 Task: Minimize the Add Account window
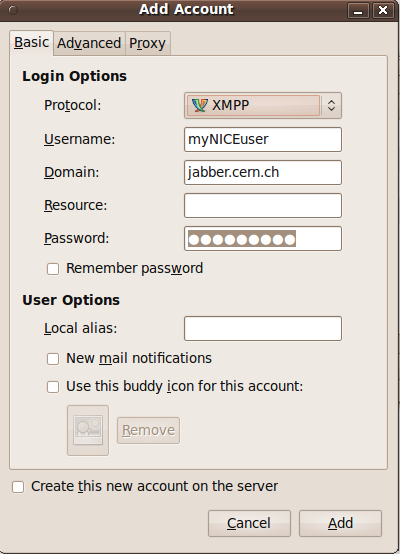pyautogui.click(x=358, y=10)
